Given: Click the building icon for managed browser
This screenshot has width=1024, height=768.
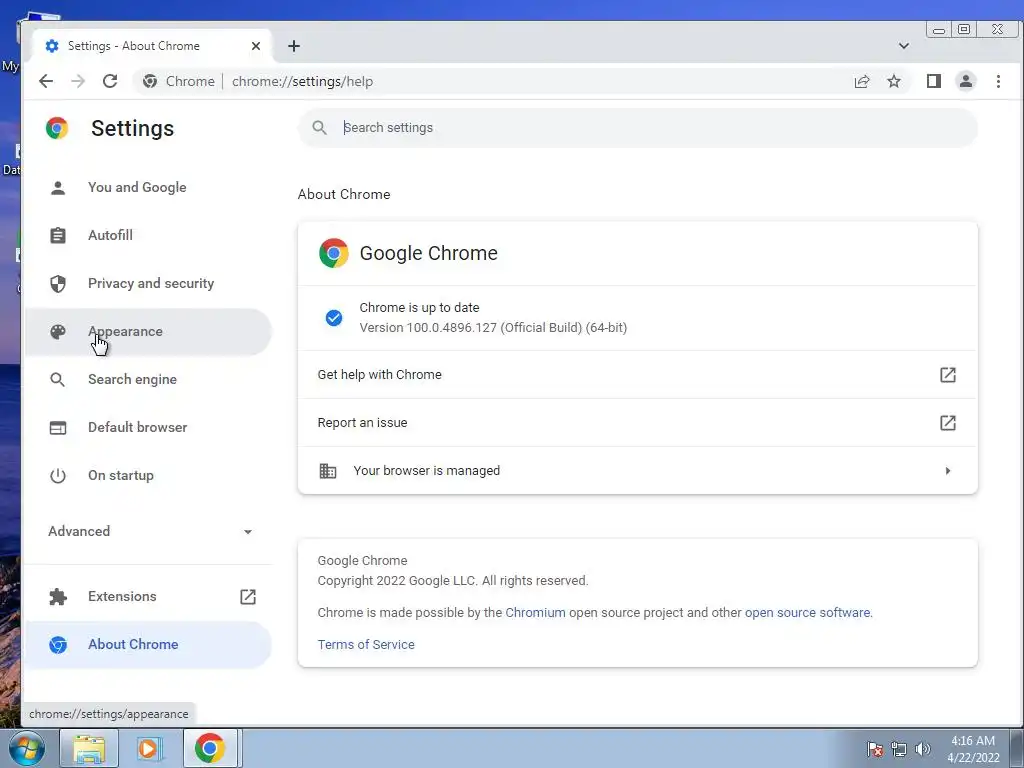Looking at the screenshot, I should click(x=328, y=471).
